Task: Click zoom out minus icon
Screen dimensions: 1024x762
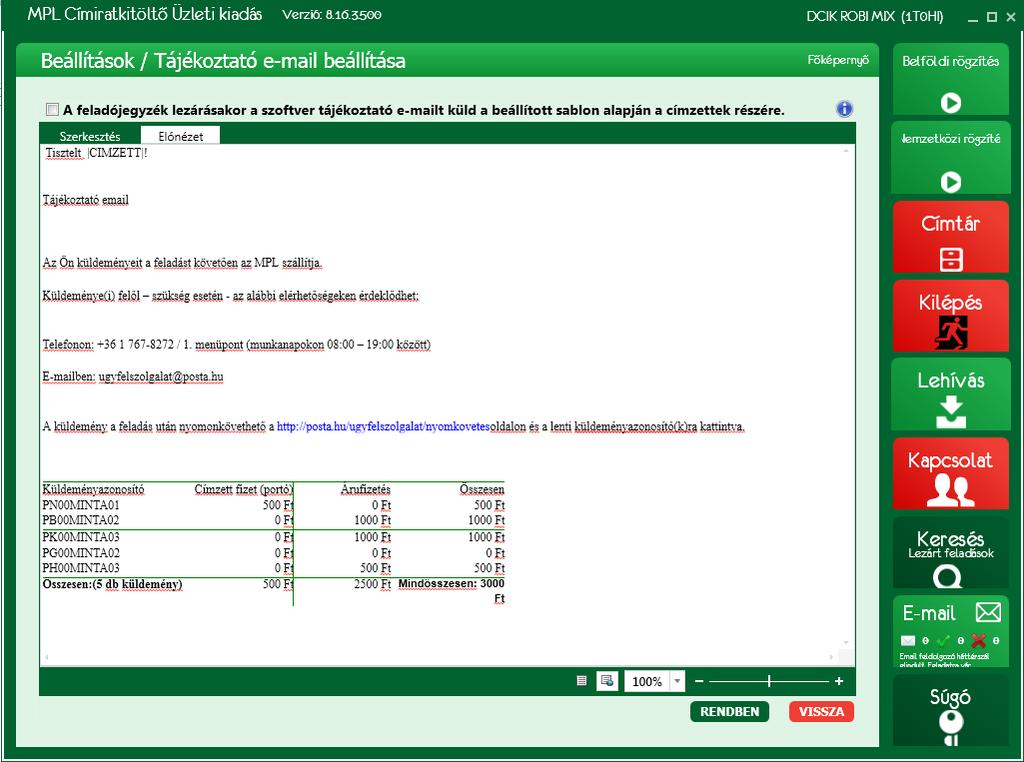Action: click(699, 681)
